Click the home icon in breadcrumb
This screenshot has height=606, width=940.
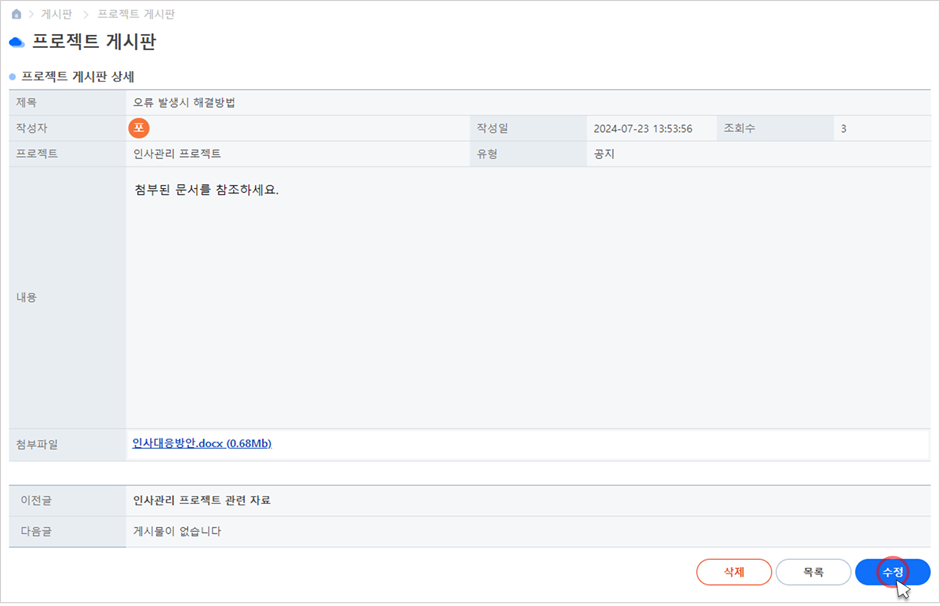(x=17, y=14)
